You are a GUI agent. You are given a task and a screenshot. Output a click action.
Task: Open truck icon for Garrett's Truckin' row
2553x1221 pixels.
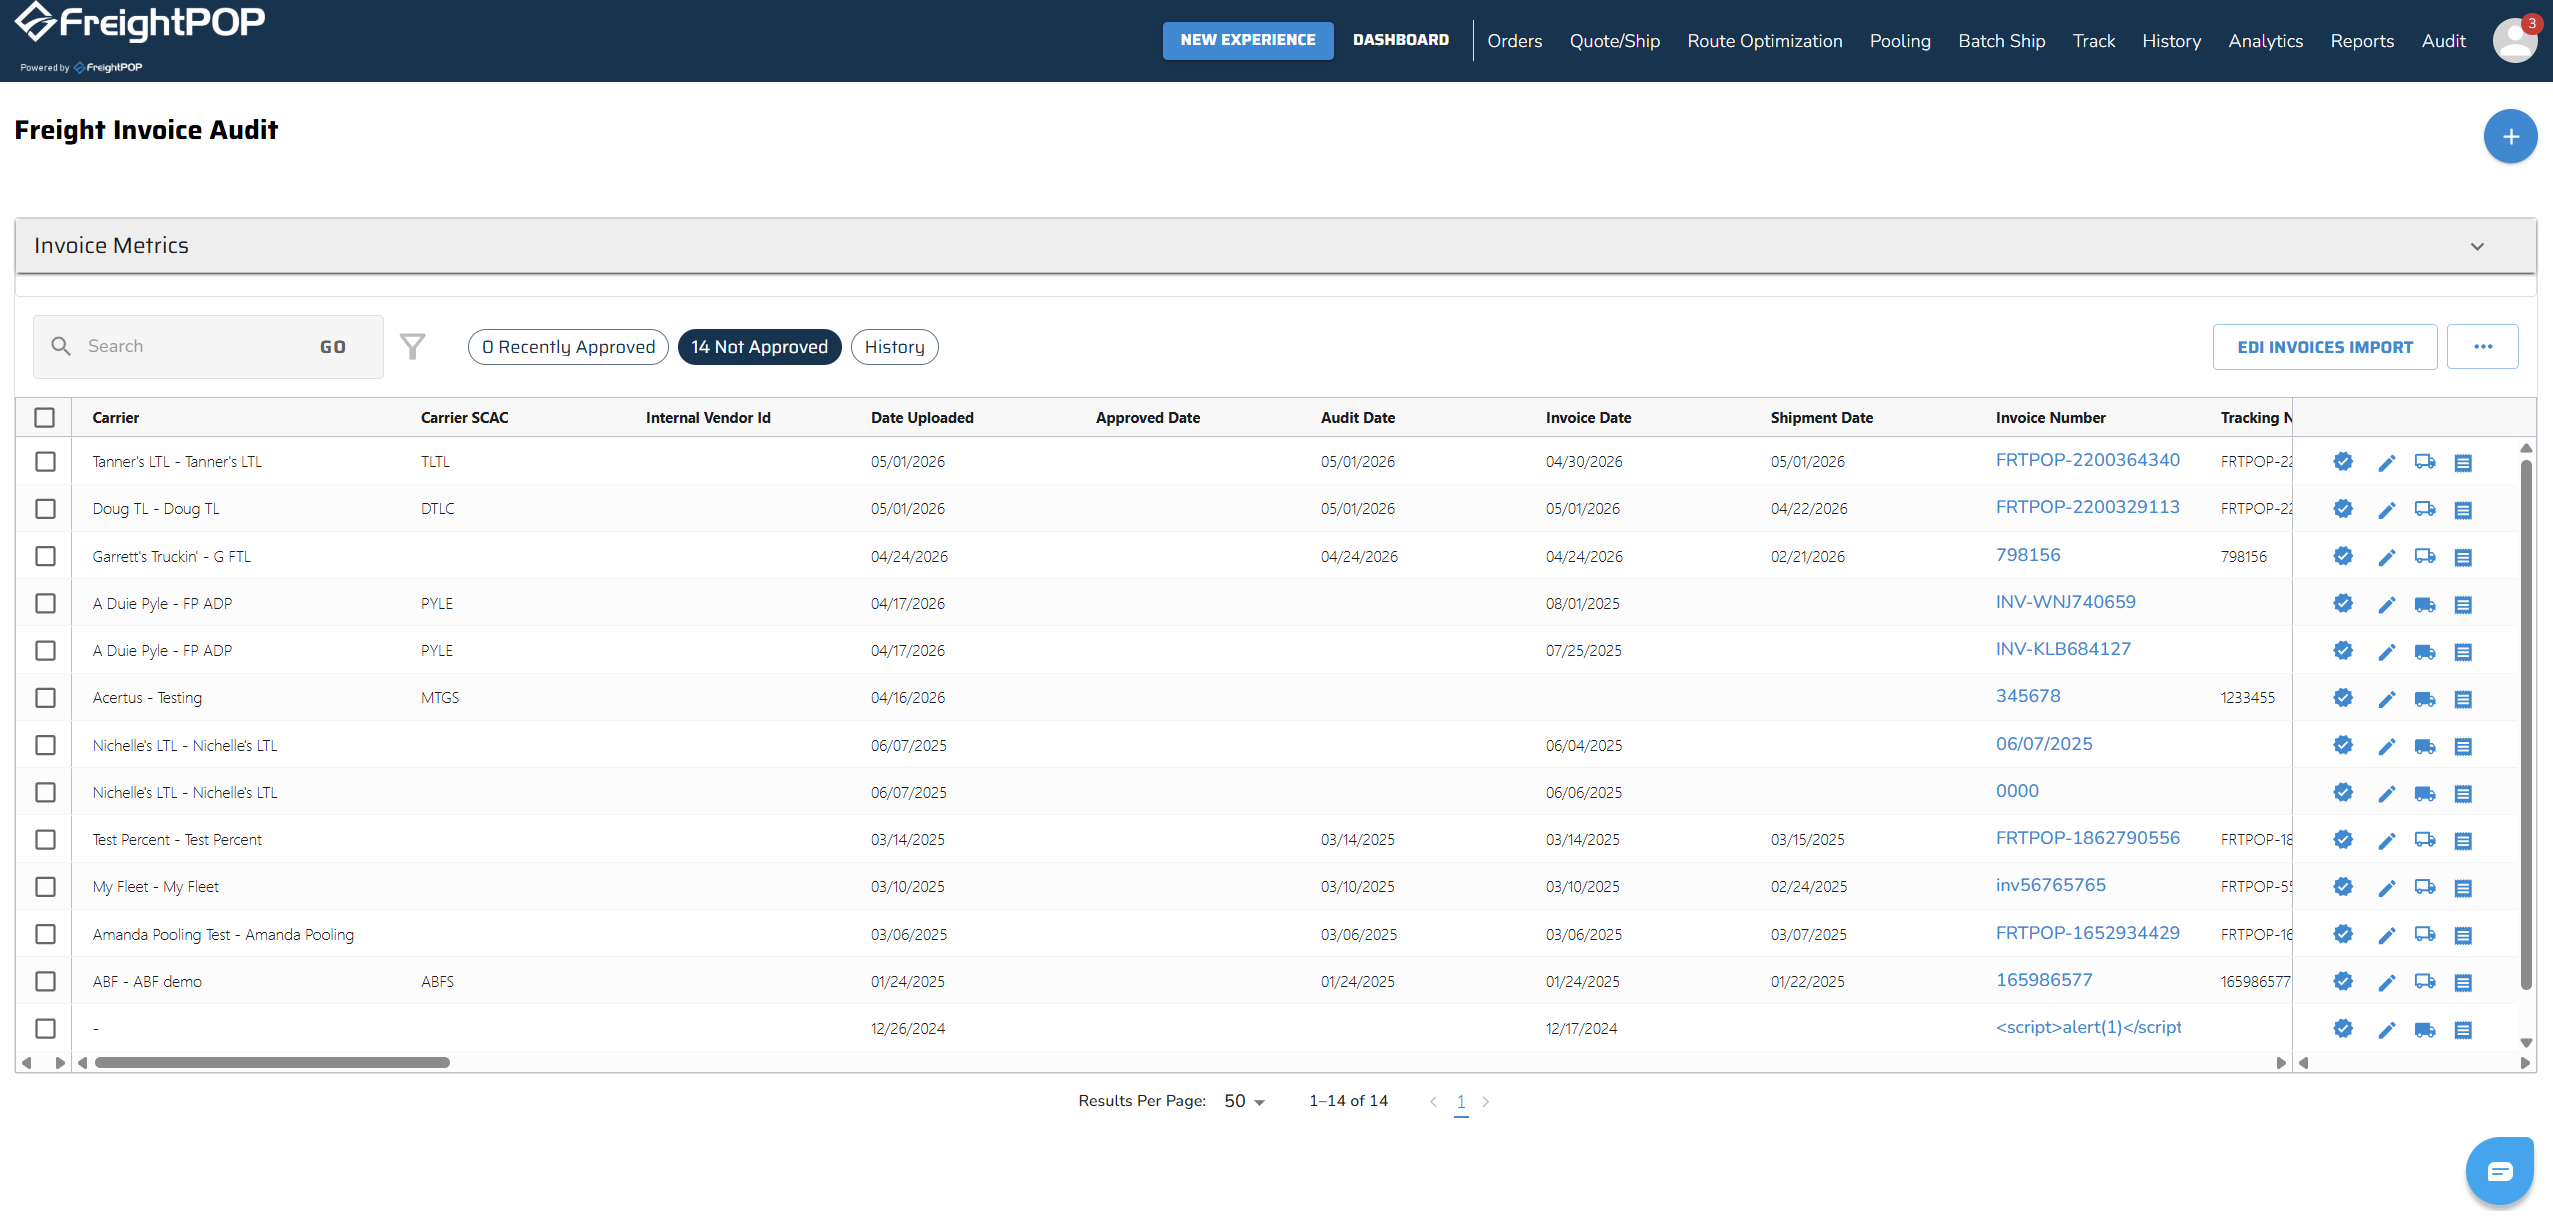[2425, 556]
